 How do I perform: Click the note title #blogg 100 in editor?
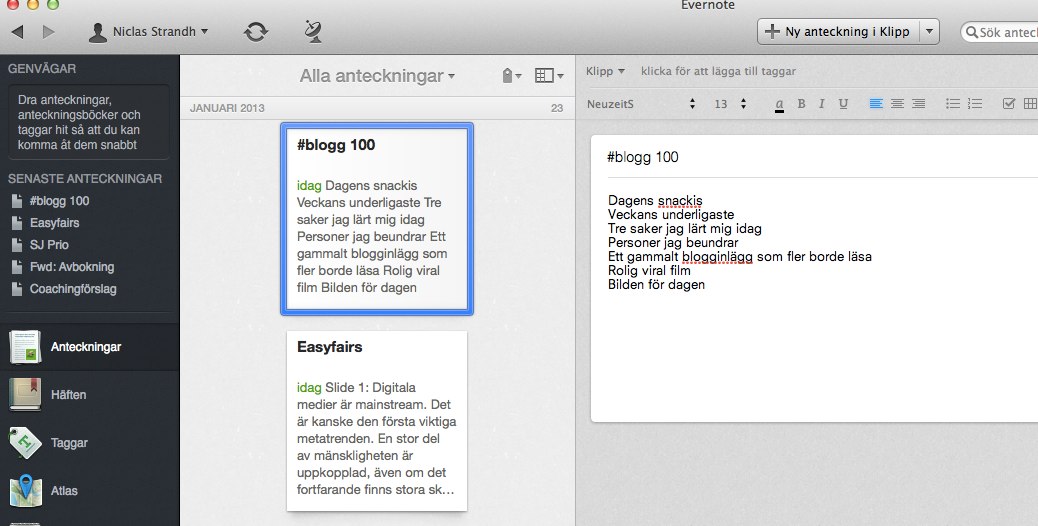tap(643, 157)
